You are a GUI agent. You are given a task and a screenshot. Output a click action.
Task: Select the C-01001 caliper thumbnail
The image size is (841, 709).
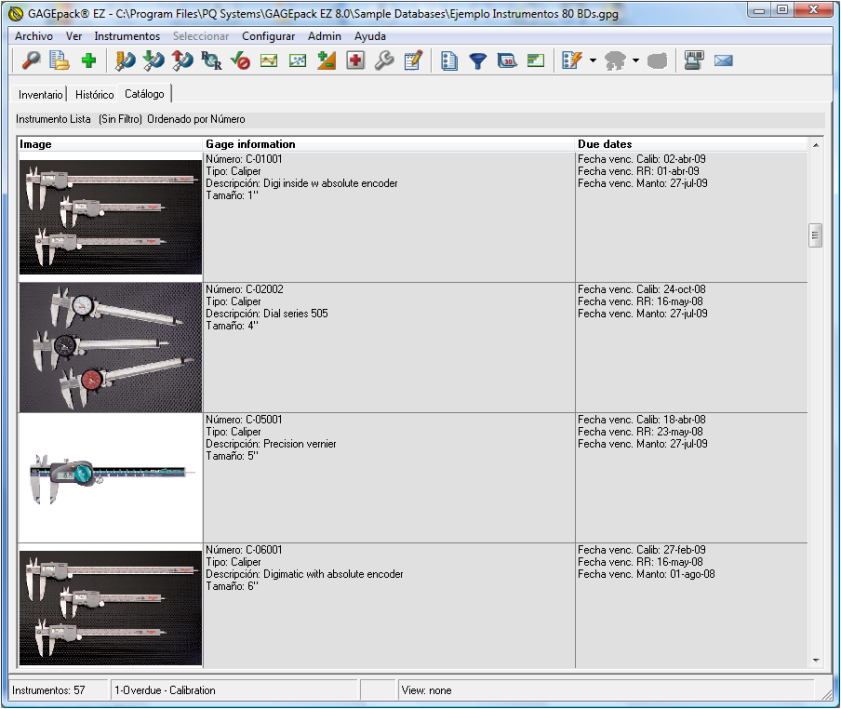pos(110,217)
